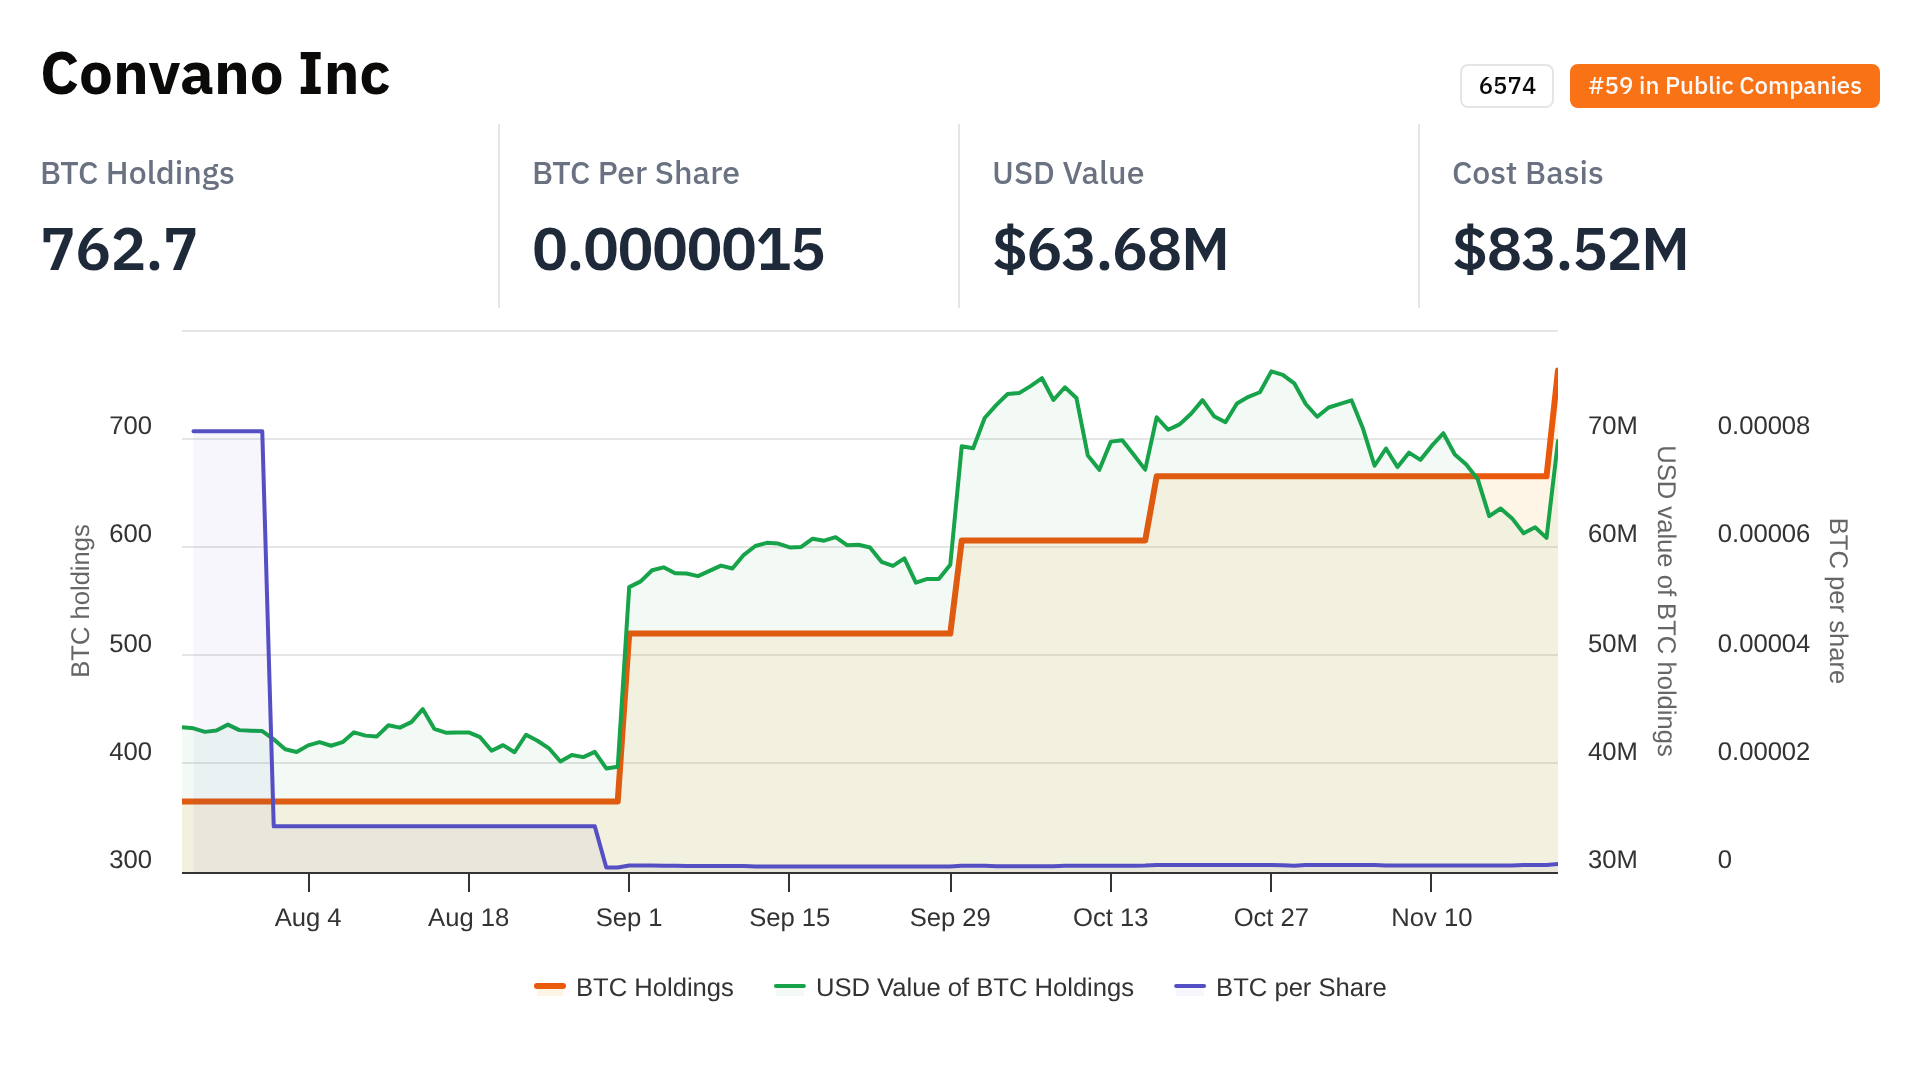Click the 'BTC per share' right axis title
This screenshot has width=1920, height=1080.
click(1837, 600)
